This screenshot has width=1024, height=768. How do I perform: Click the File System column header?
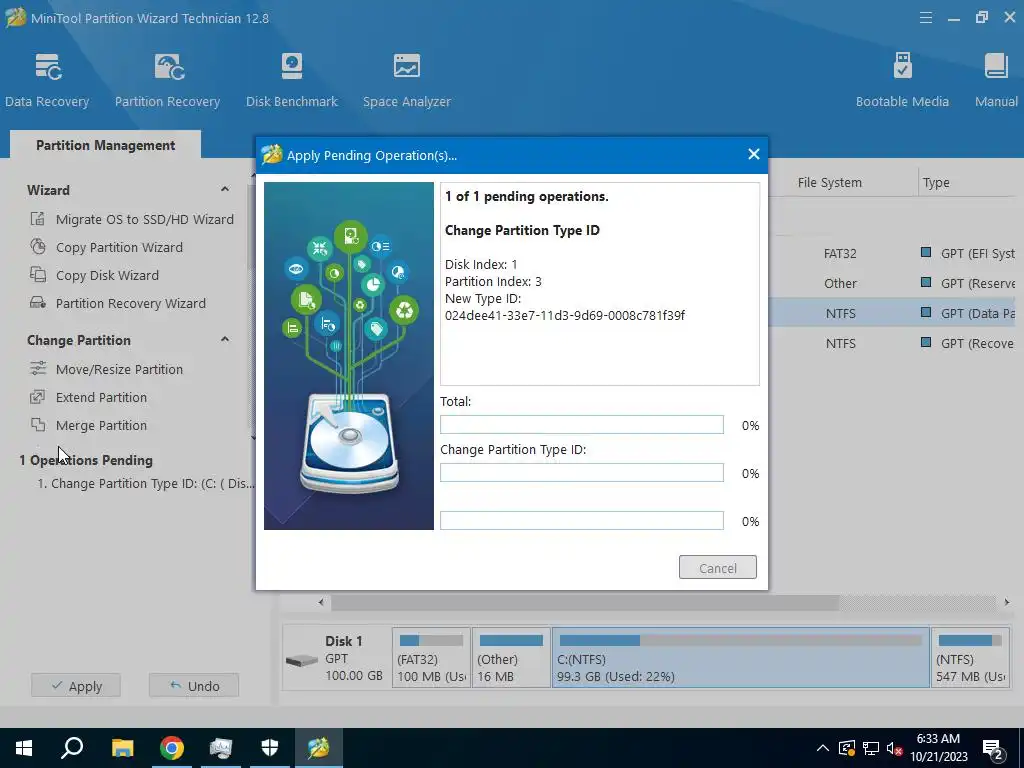(x=829, y=183)
